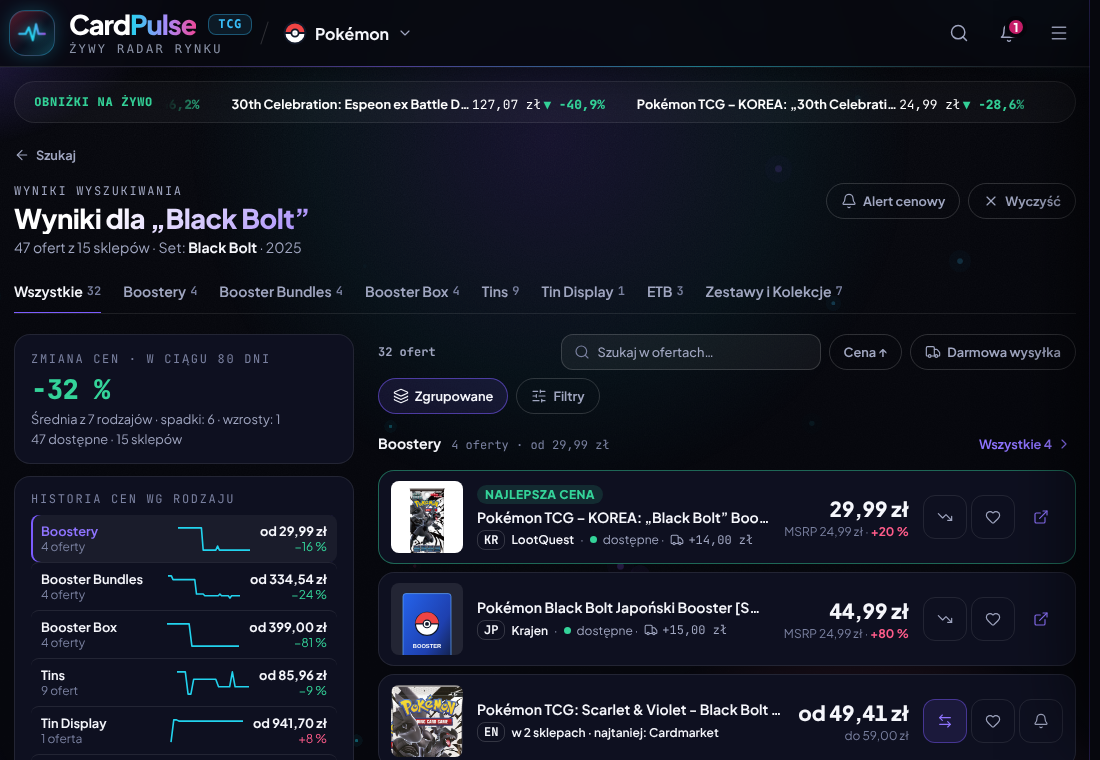Viewport: 1100px width, 760px height.
Task: Switch to Wszystkie tab
Action: click(58, 292)
